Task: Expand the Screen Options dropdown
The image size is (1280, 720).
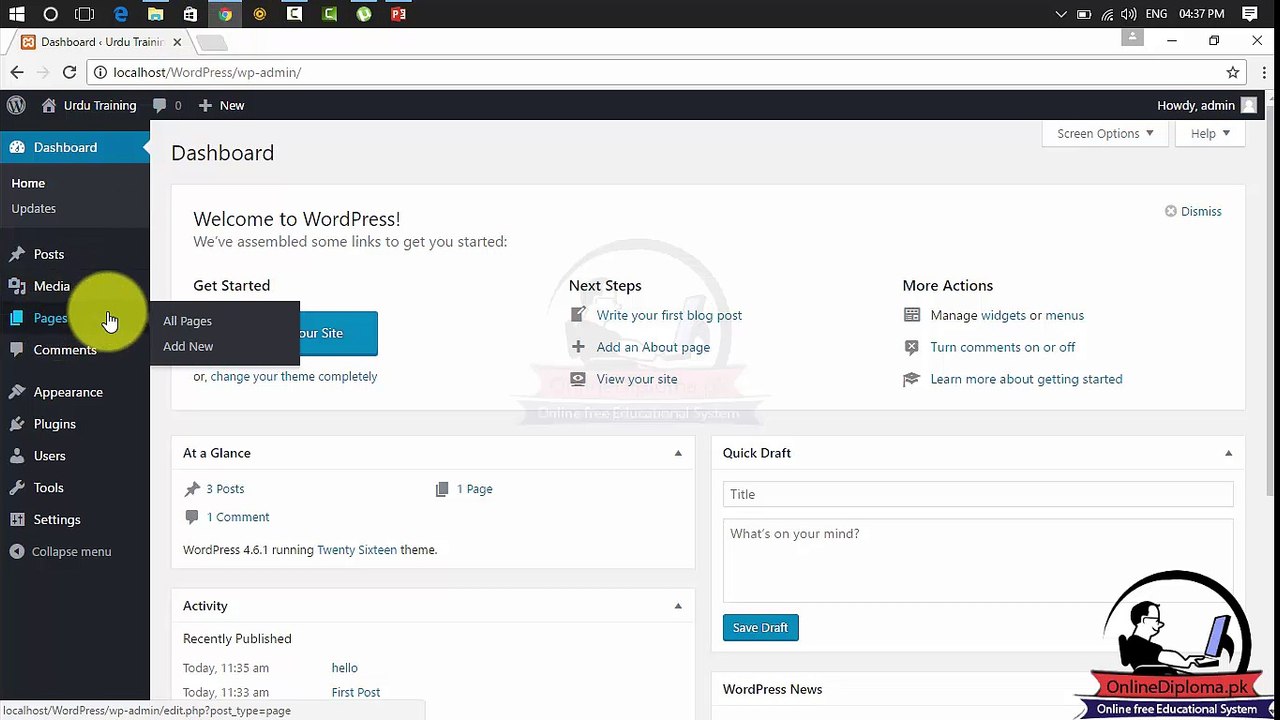Action: 1105,134
